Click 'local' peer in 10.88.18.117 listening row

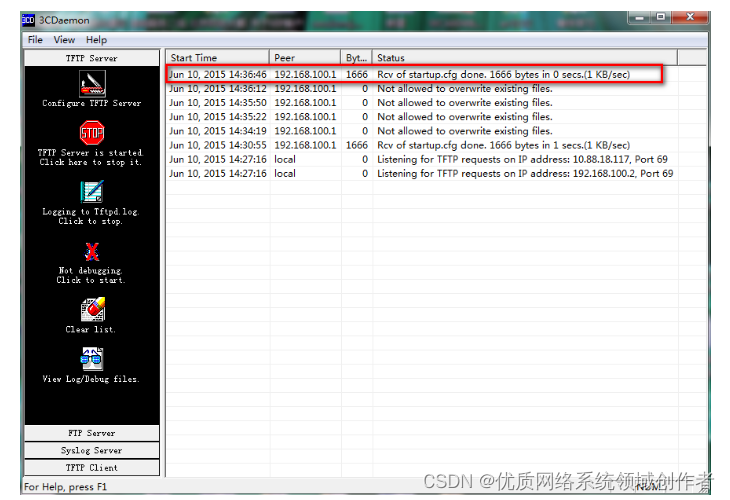click(x=285, y=159)
